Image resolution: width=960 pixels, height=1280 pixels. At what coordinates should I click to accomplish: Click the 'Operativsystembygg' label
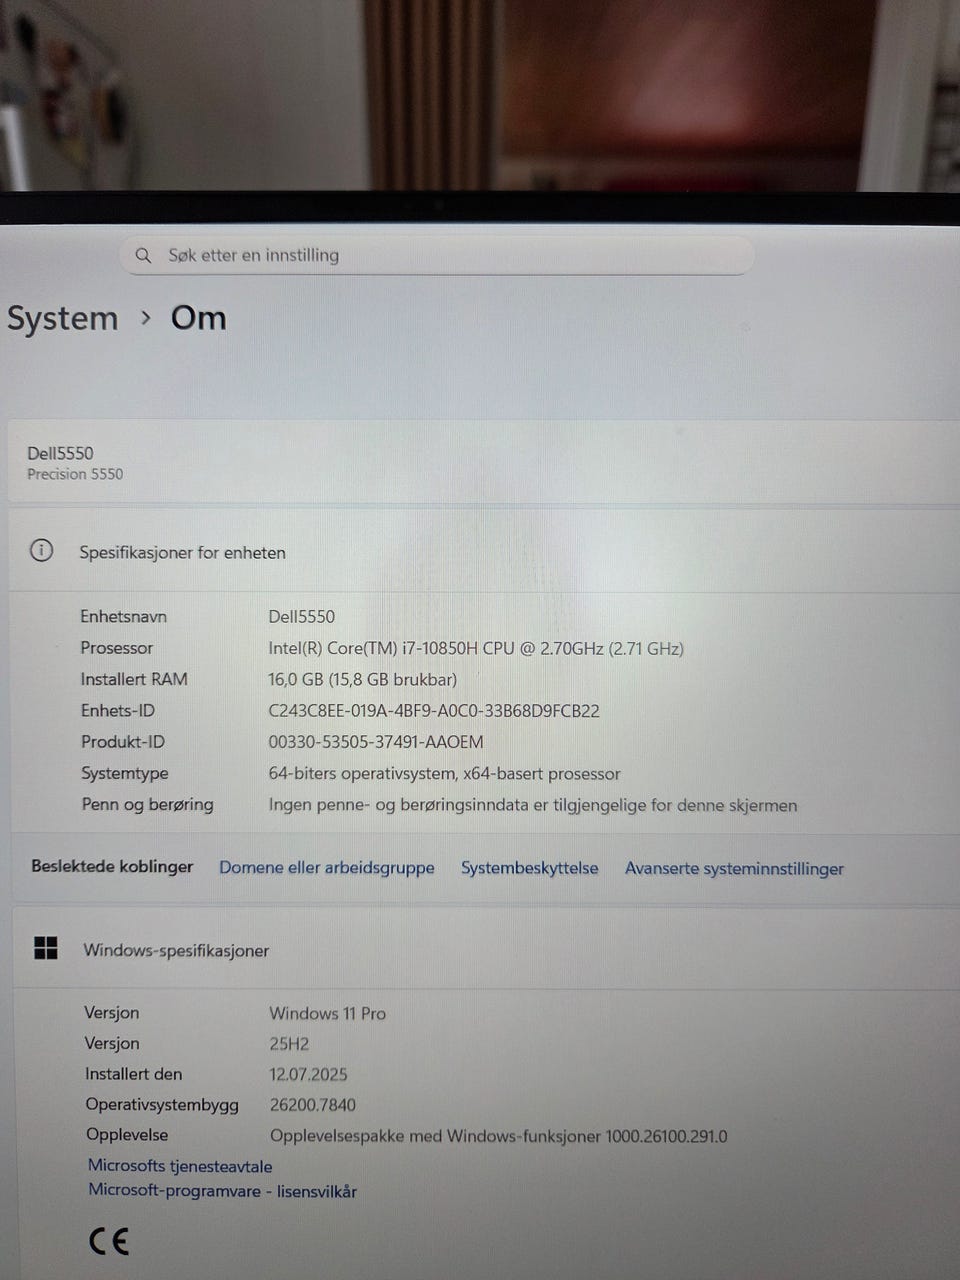click(x=162, y=1105)
